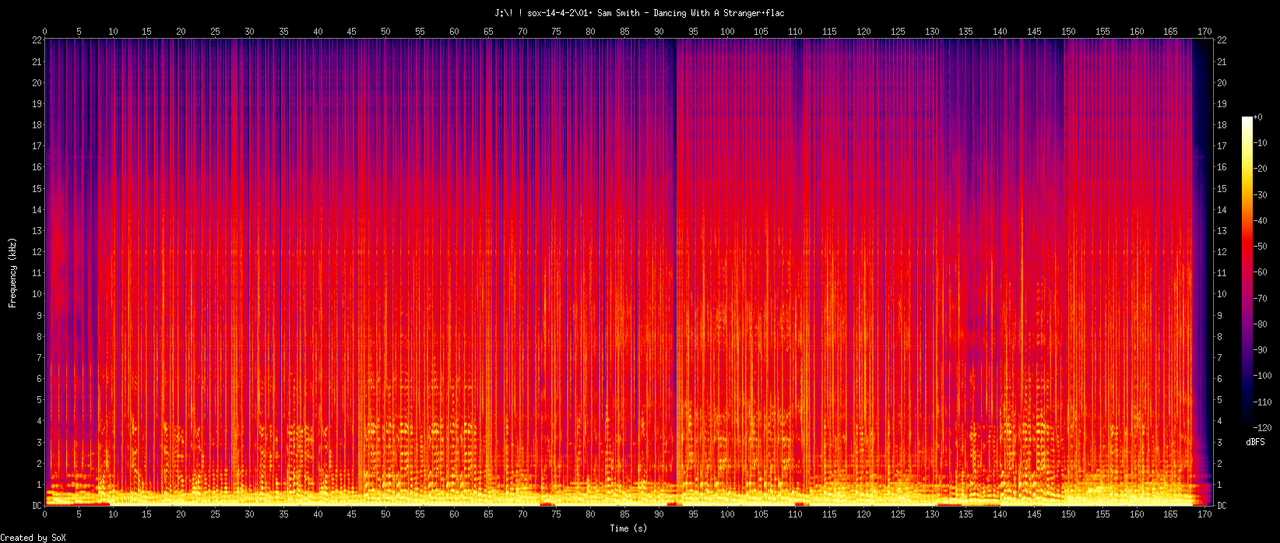This screenshot has width=1280, height=543.
Task: Click the '-30' value on the color scale
Action: pyautogui.click(x=1261, y=194)
